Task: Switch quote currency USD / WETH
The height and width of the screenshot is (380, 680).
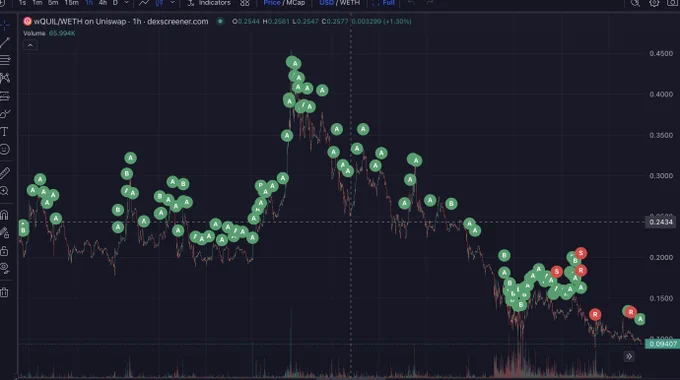Action: click(x=340, y=3)
